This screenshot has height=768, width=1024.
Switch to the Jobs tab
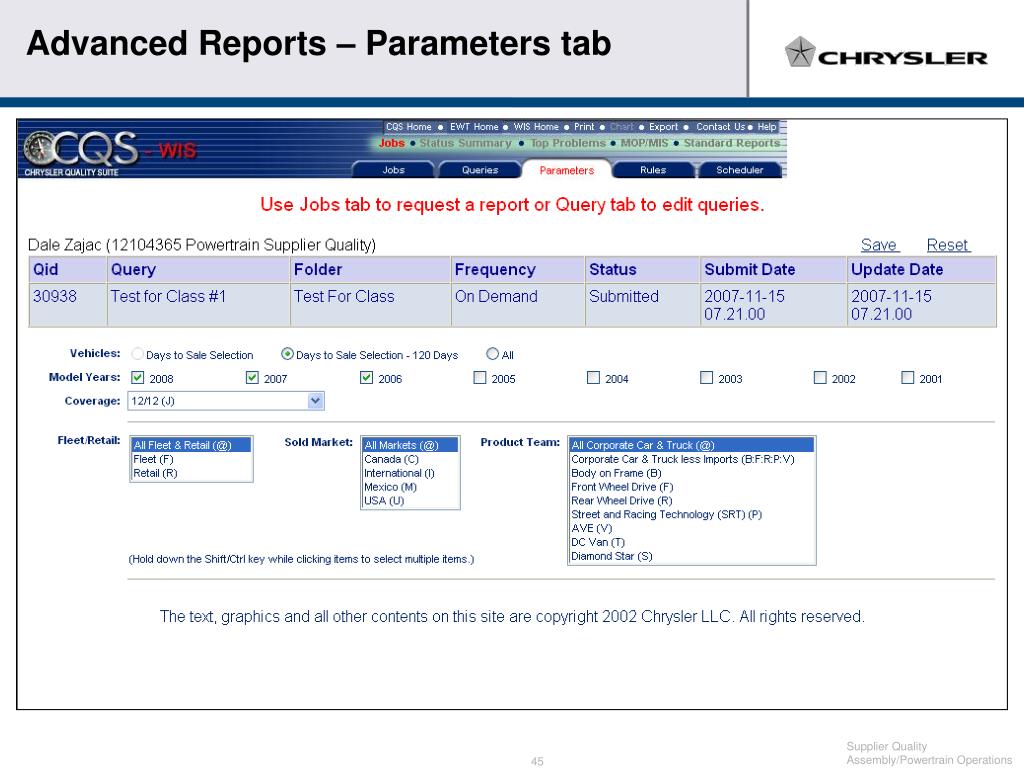tap(393, 170)
